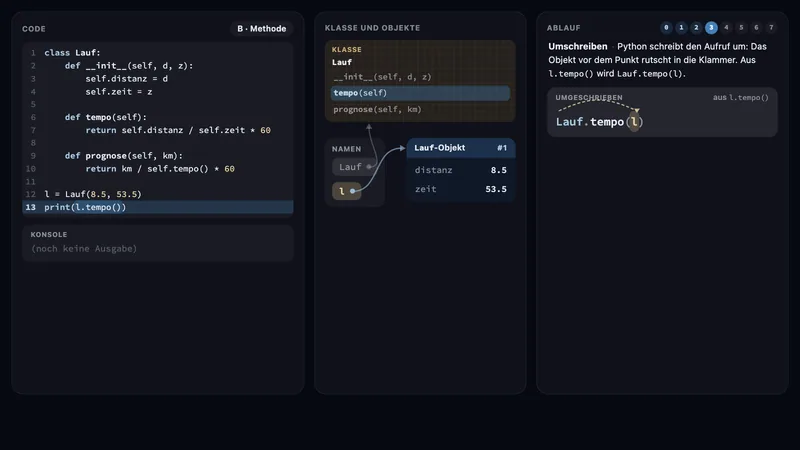This screenshot has width=800, height=450.
Task: Click the Lauf name chip
Action: click(x=354, y=167)
